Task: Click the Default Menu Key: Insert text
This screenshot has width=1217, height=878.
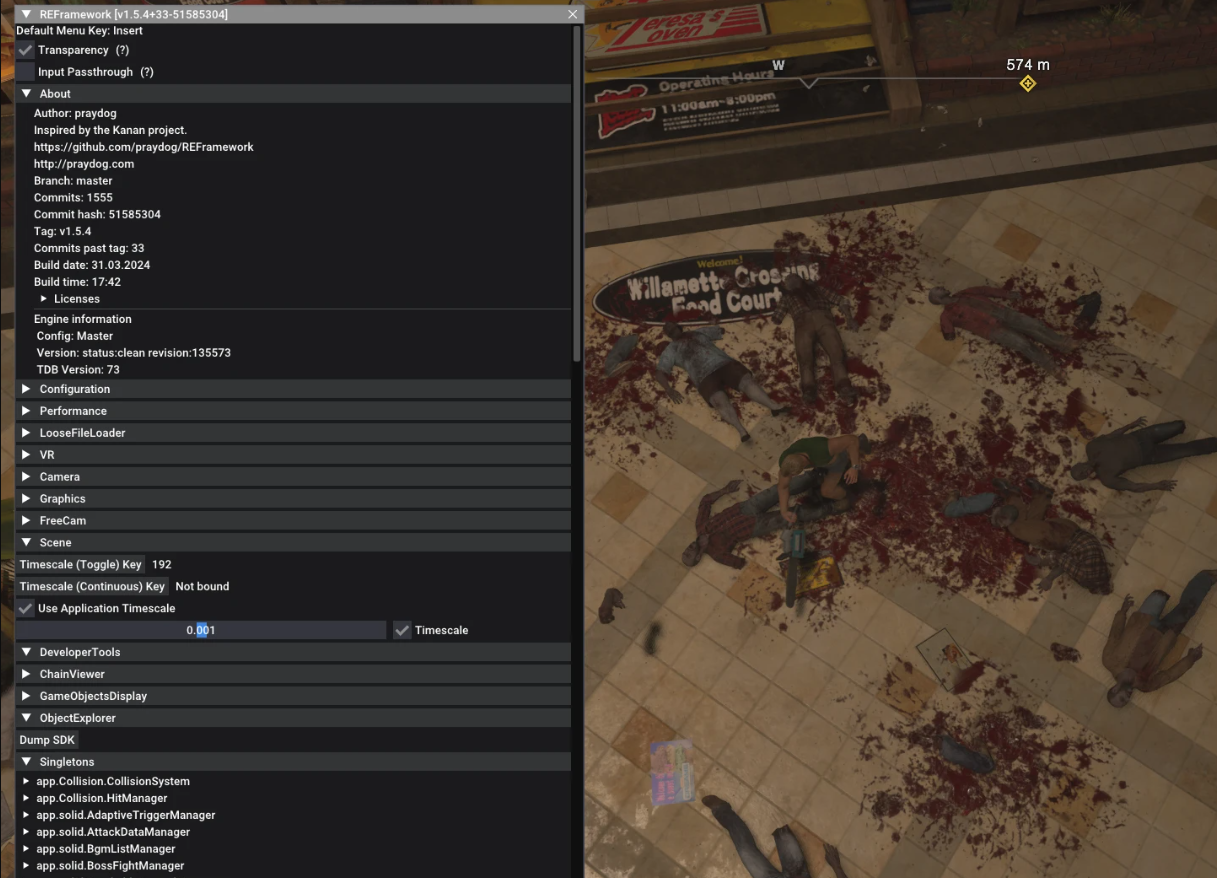Action: 79,31
